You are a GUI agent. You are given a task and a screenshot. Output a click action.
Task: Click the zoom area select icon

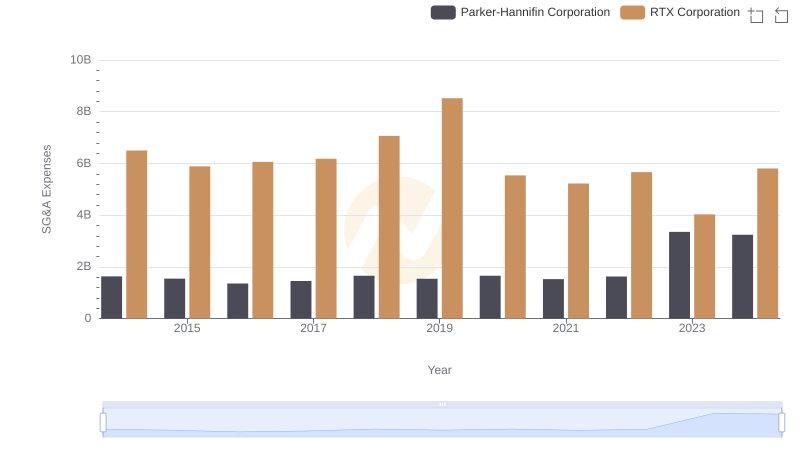tap(756, 15)
